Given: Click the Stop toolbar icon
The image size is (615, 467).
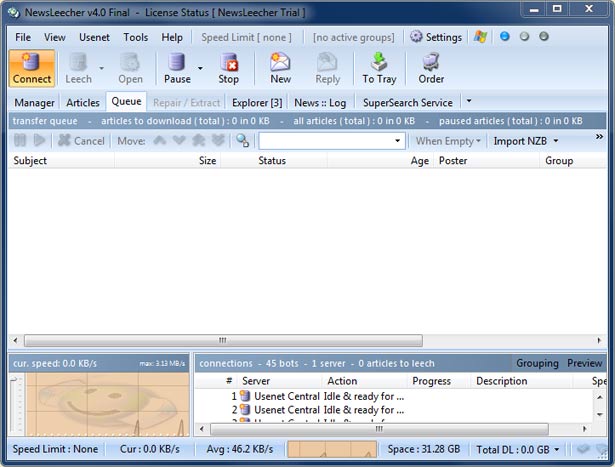Looking at the screenshot, I should click(229, 62).
